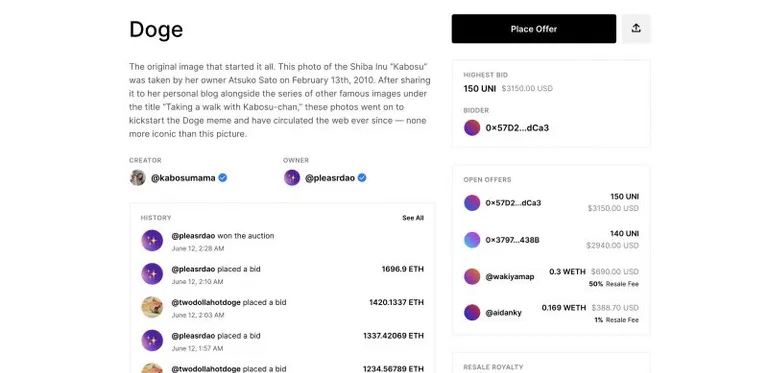Open @pleasrdao owner avatar
The image size is (768, 373).
(292, 178)
